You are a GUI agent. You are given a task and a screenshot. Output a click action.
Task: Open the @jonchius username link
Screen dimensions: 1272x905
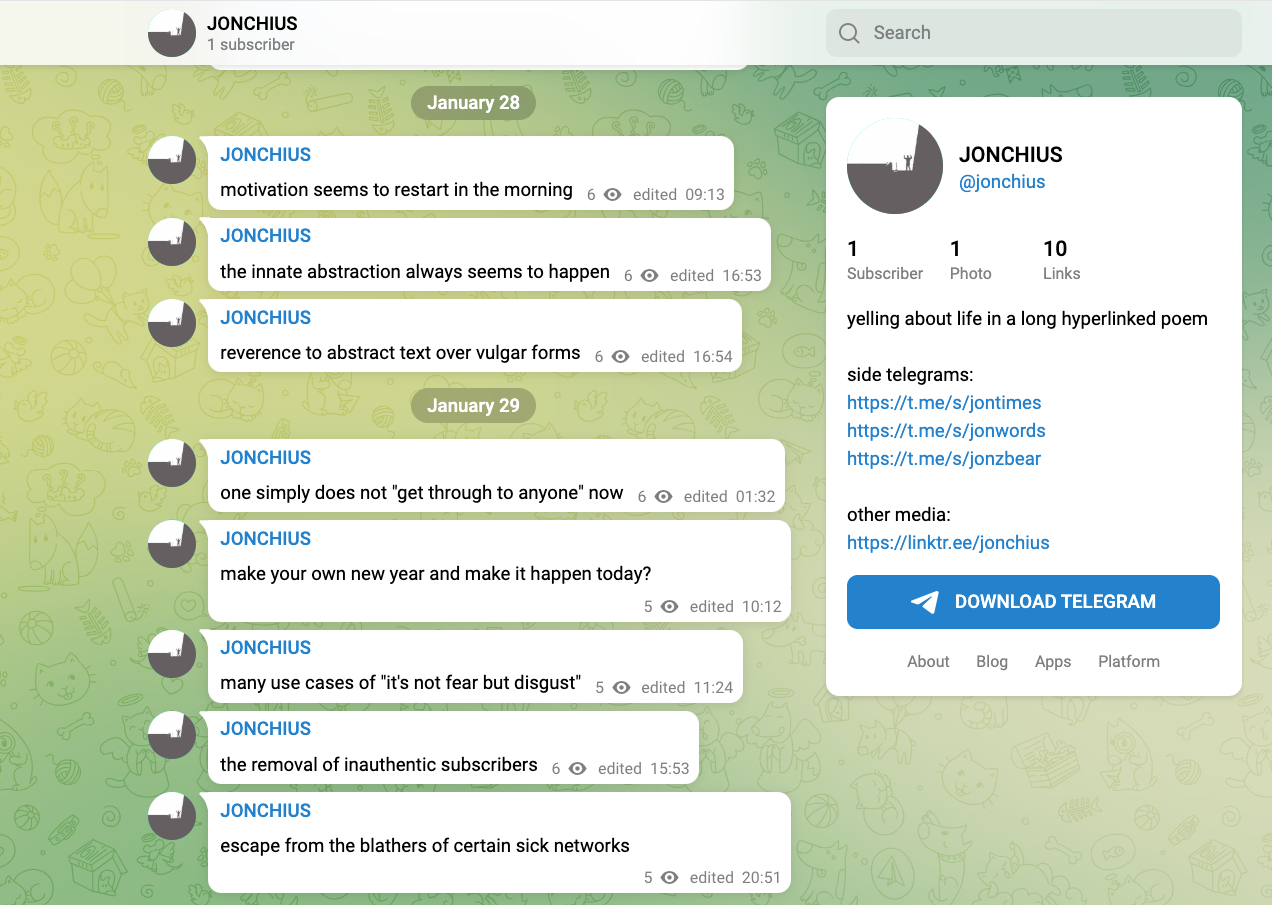[x=1002, y=182]
